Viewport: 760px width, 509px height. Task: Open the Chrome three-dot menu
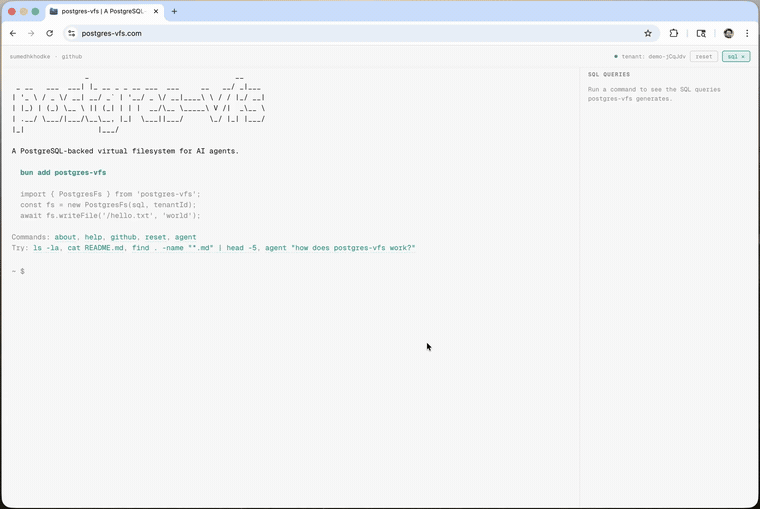click(x=747, y=33)
